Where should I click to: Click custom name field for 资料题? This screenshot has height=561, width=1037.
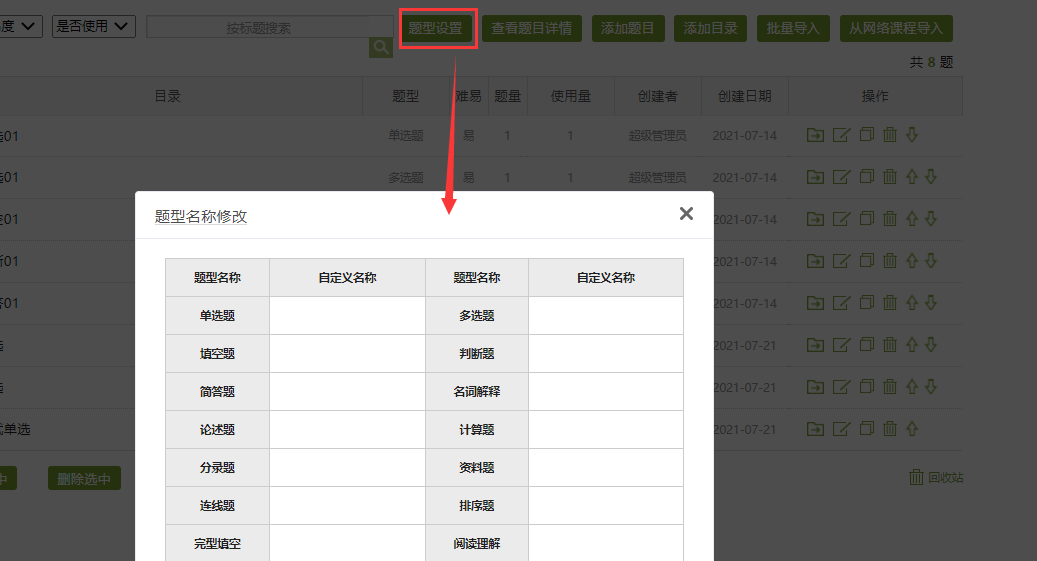coord(606,468)
